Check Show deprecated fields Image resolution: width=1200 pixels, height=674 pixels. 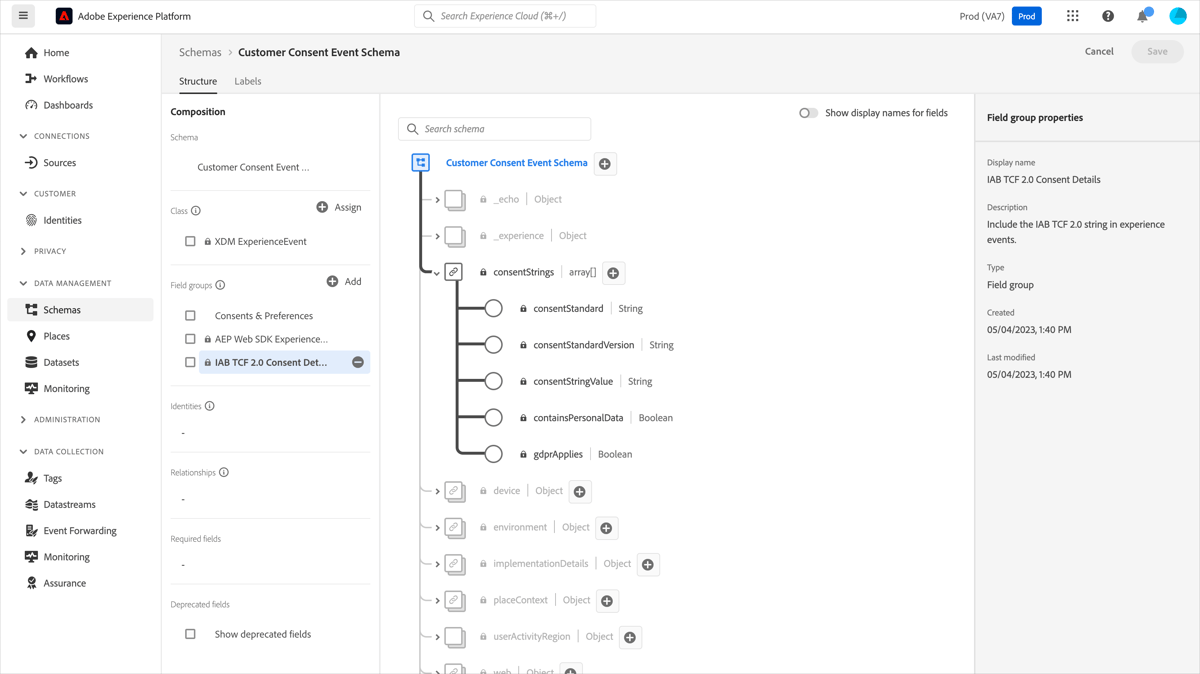tap(190, 633)
